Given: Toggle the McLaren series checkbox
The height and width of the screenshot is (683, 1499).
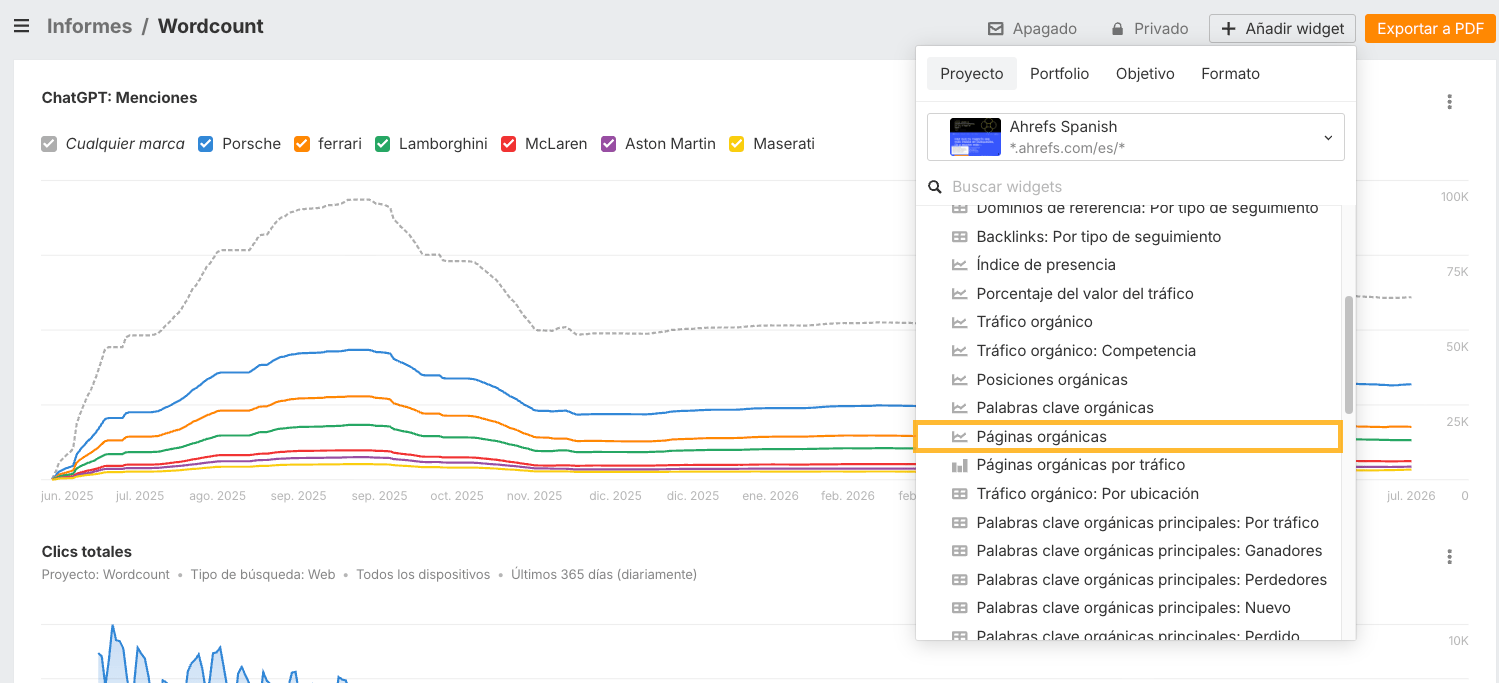Looking at the screenshot, I should pyautogui.click(x=508, y=144).
